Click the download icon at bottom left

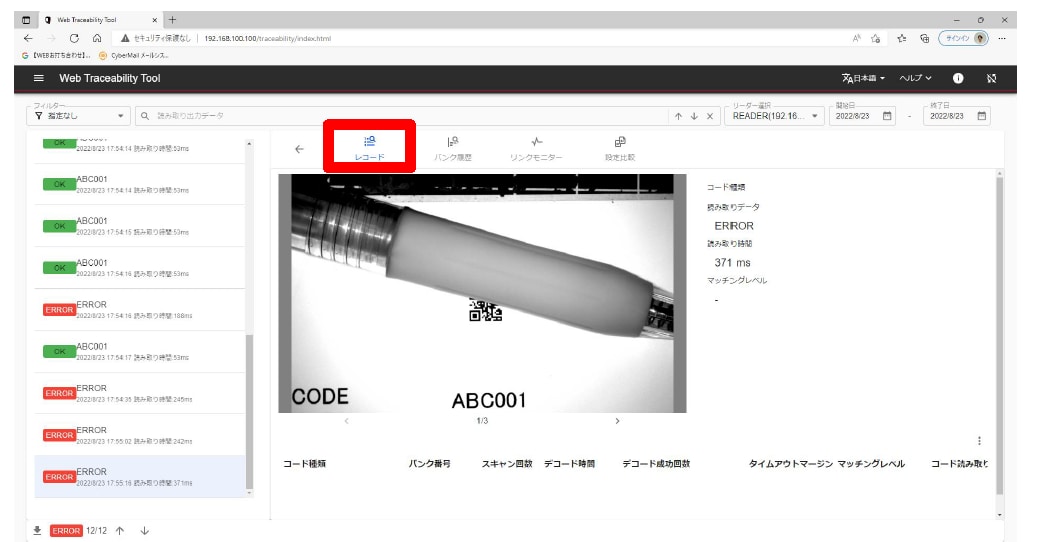tap(37, 531)
